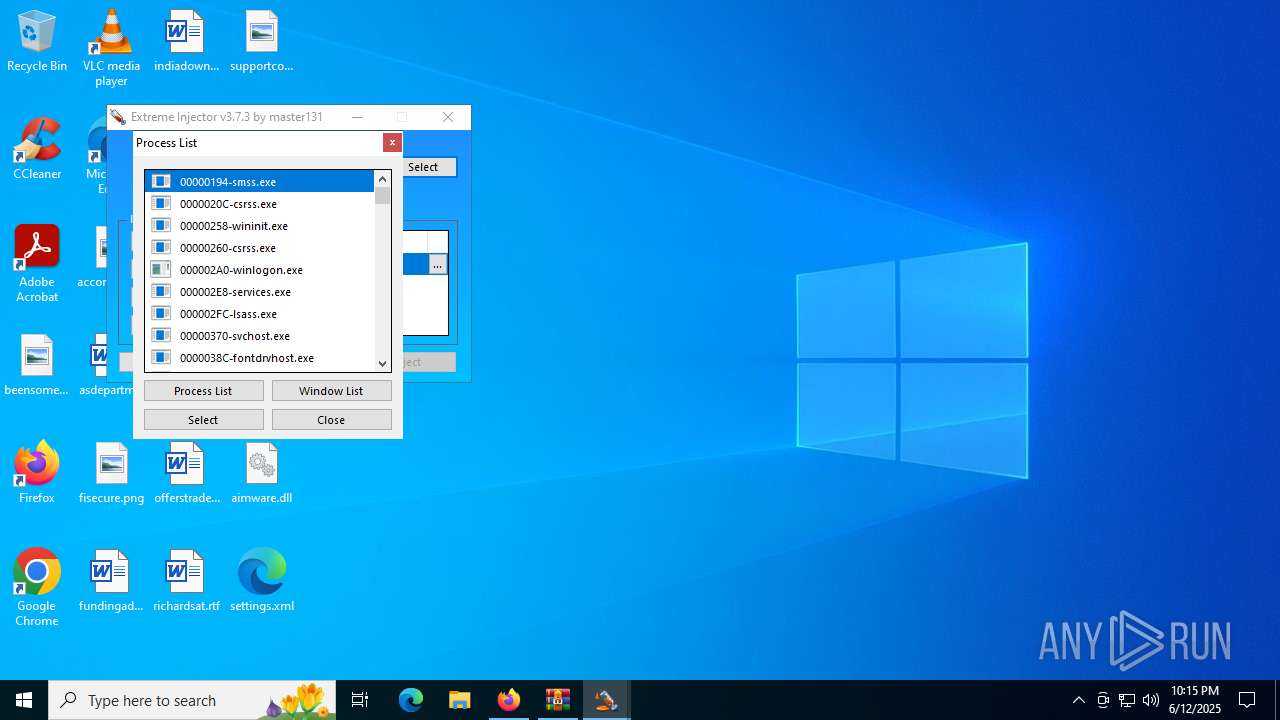Click Extreme Injector taskbar icon
Screen dimensions: 1280x720
click(x=606, y=700)
